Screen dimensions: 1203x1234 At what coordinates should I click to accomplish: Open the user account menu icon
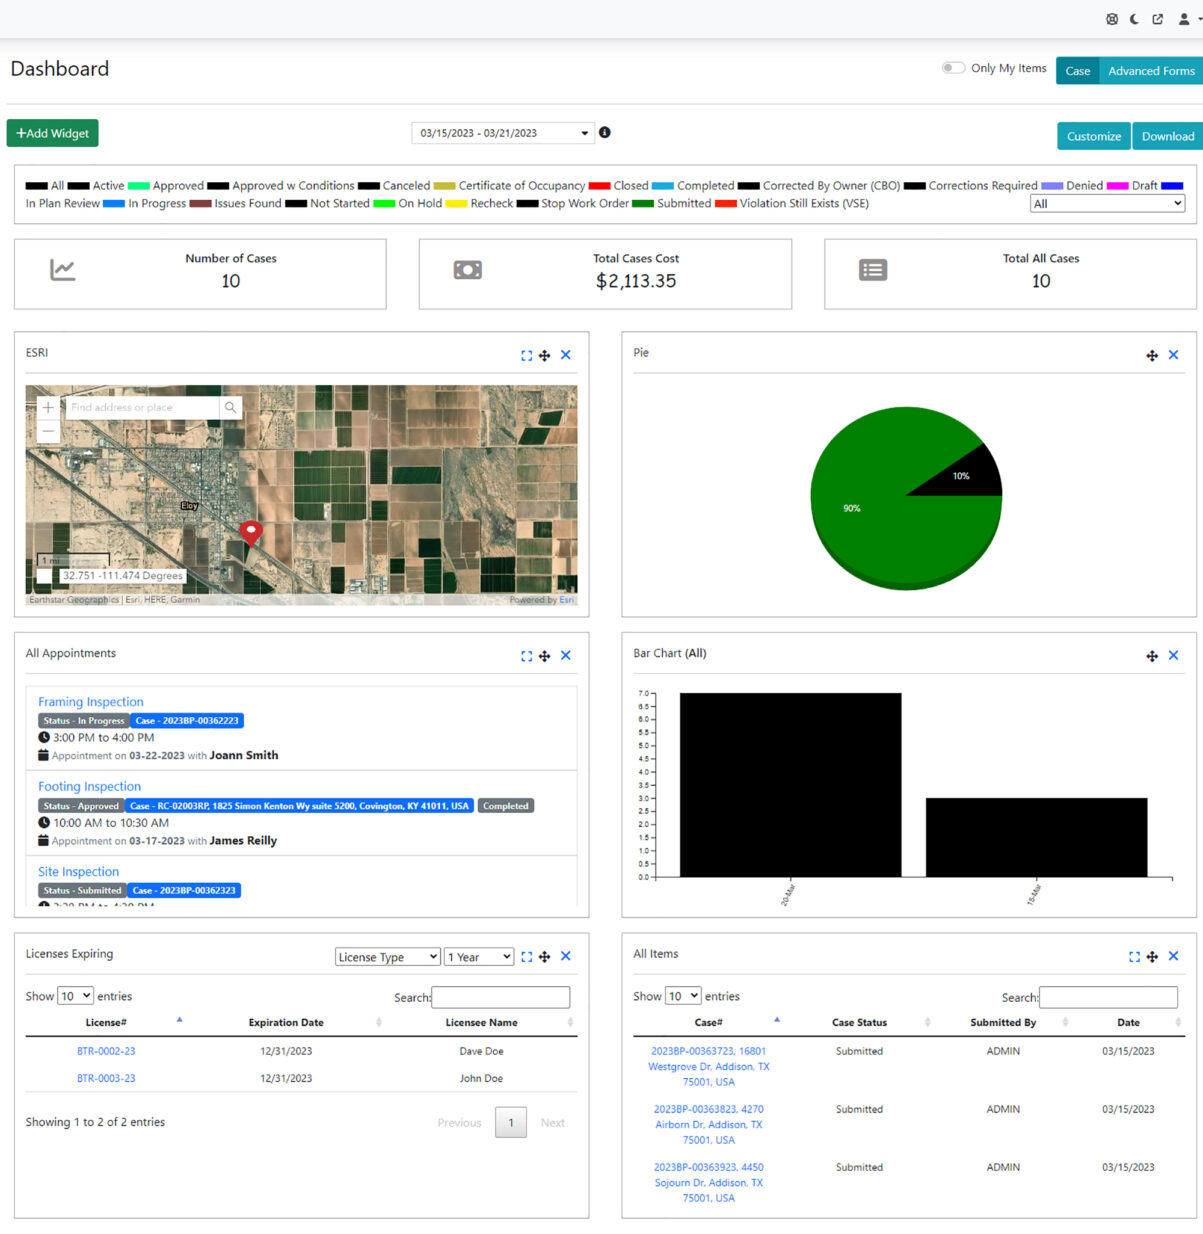click(x=1185, y=19)
